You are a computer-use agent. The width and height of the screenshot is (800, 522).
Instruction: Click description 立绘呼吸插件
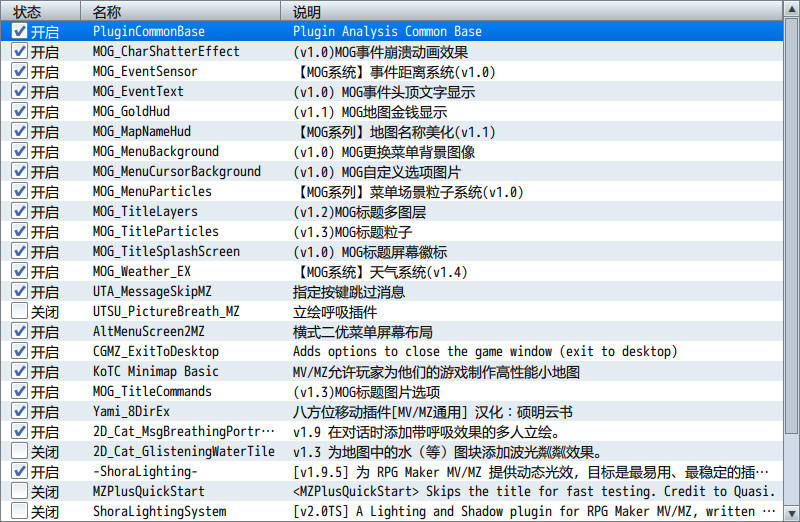point(335,312)
